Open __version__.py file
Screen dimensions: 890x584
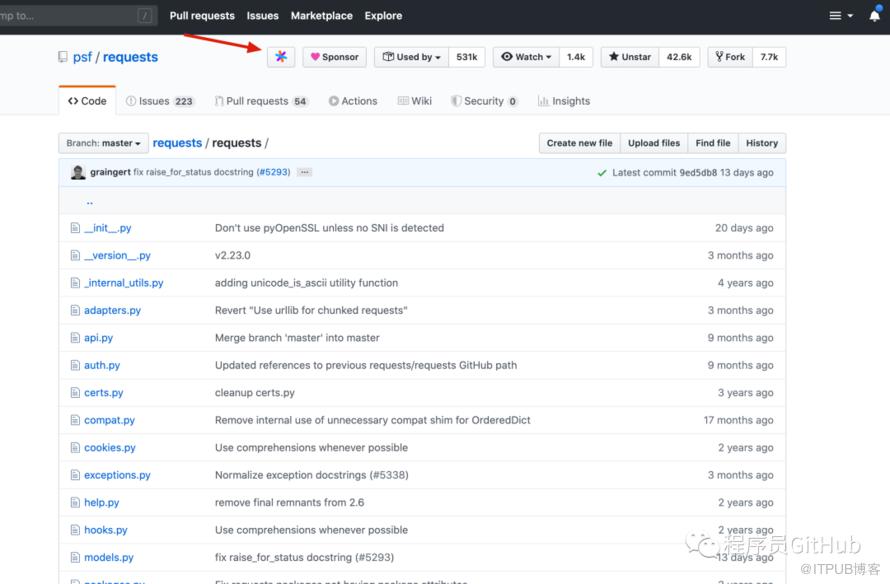[117, 255]
